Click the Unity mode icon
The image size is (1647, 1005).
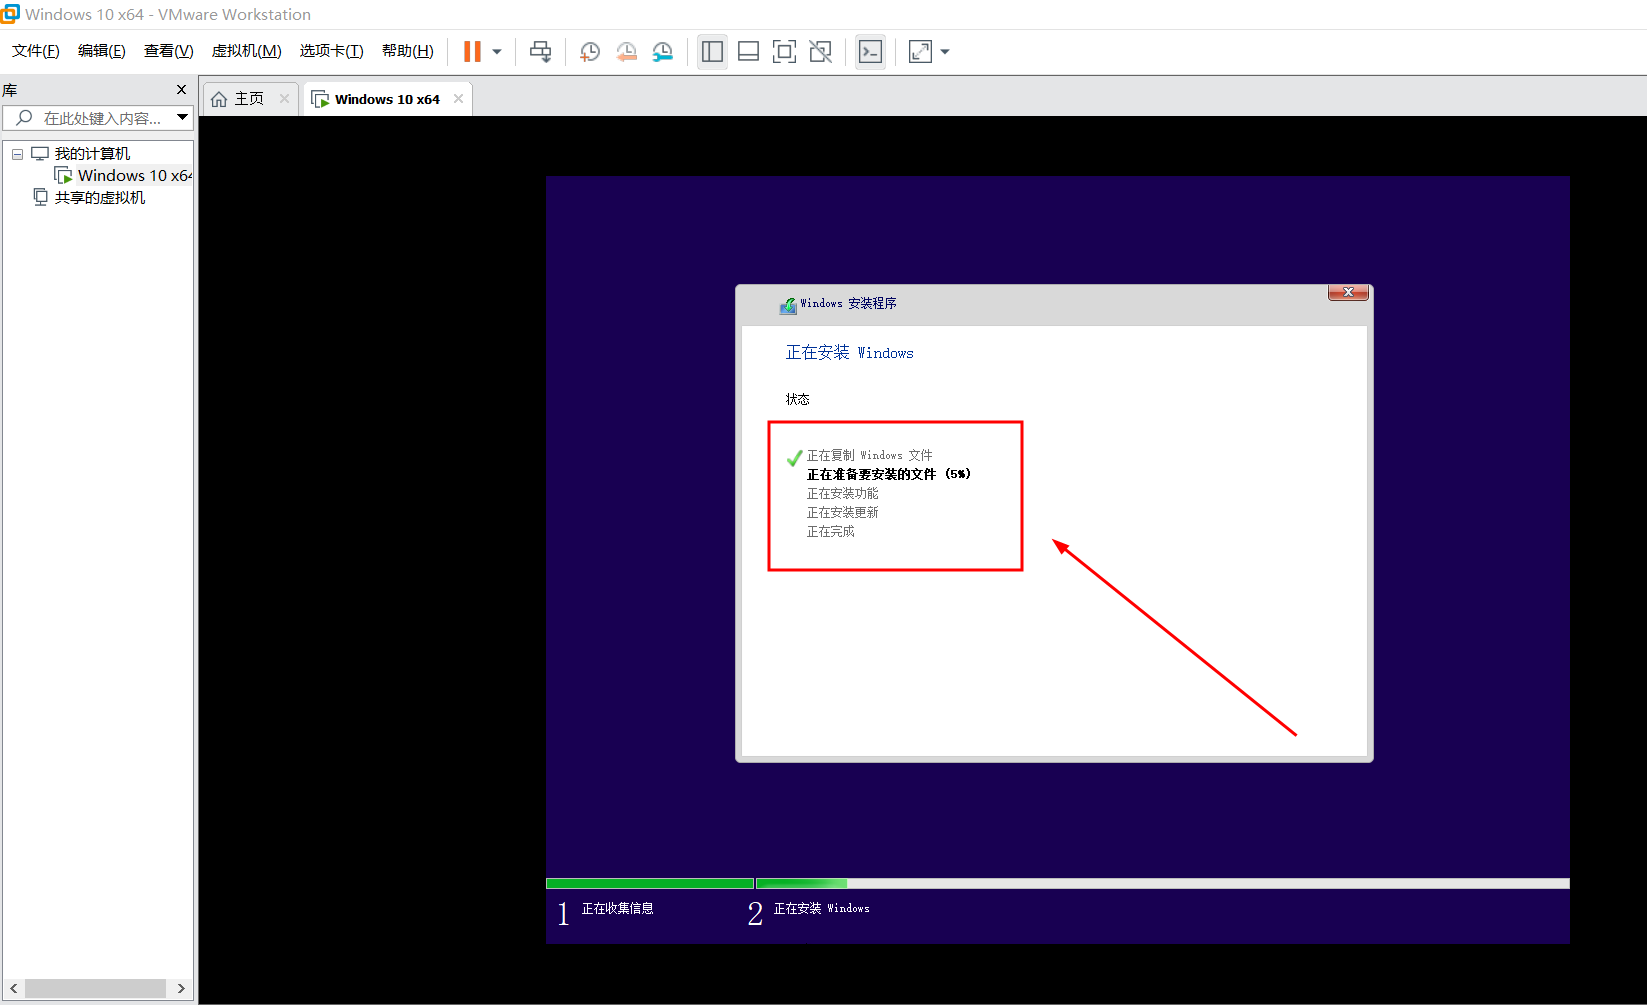point(821,51)
